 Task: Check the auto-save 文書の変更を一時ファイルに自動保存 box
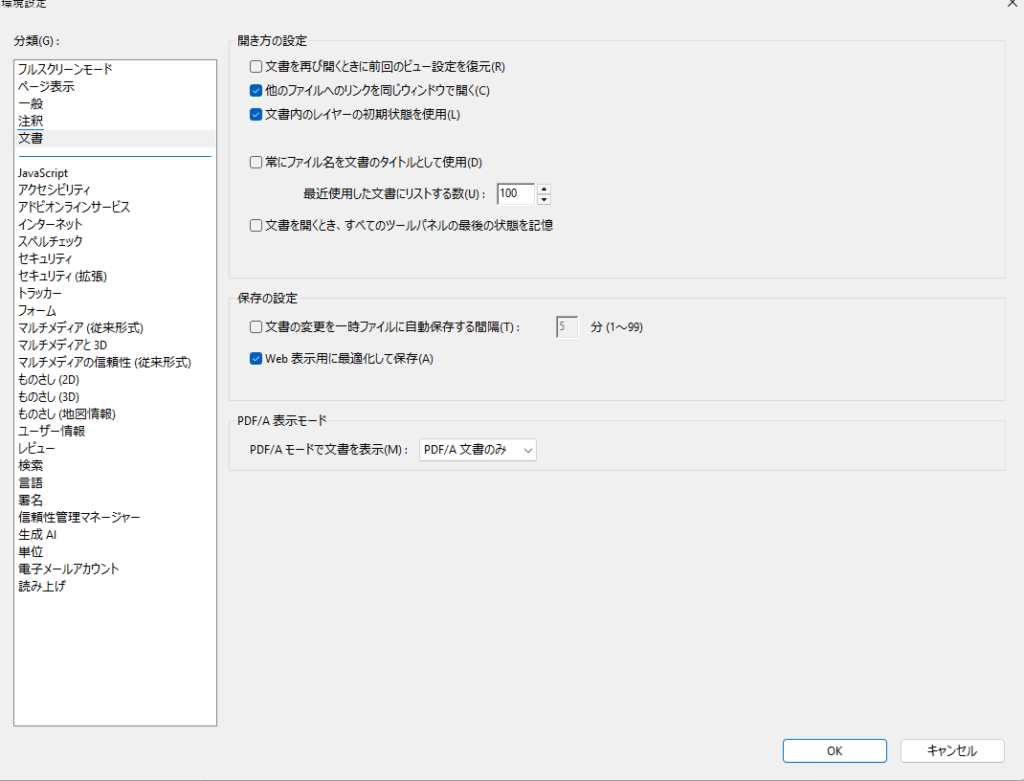click(x=256, y=326)
